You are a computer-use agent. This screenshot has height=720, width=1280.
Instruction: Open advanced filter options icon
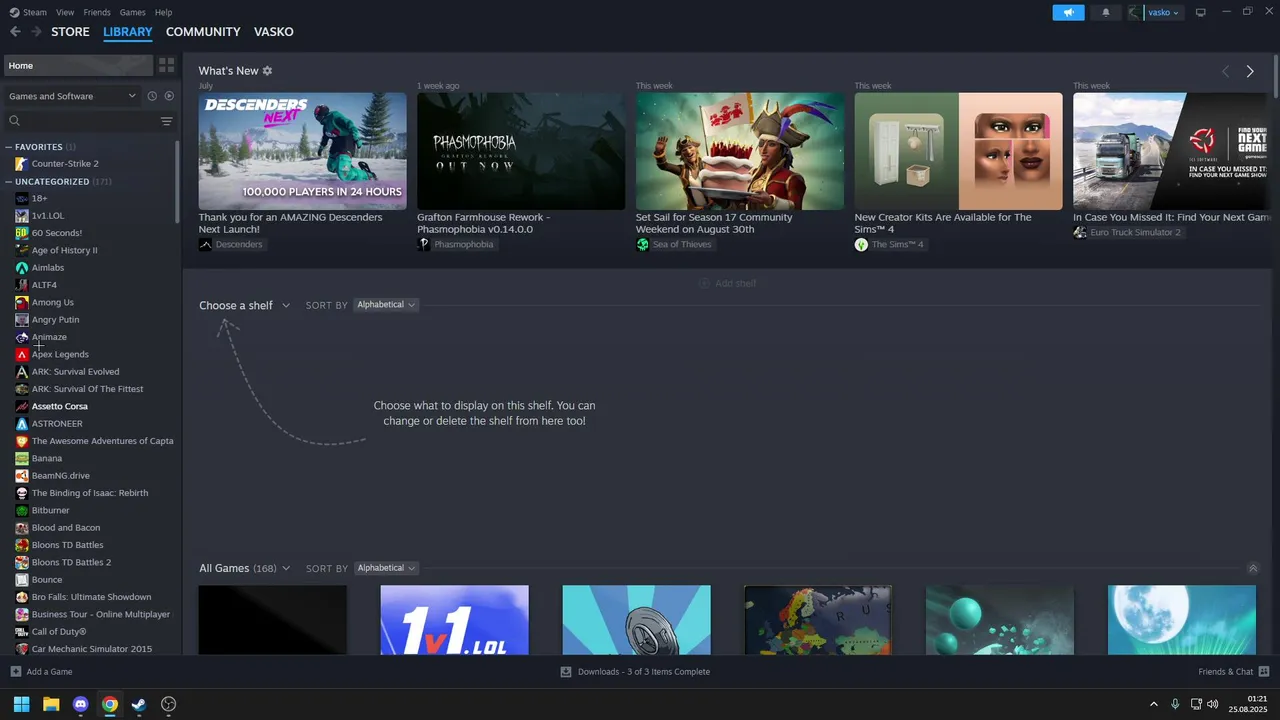click(x=166, y=121)
